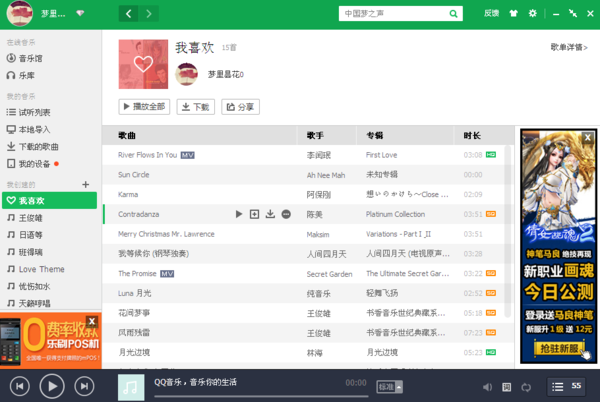Click the search magnifier icon
This screenshot has height=402, width=600.
pyautogui.click(x=453, y=14)
